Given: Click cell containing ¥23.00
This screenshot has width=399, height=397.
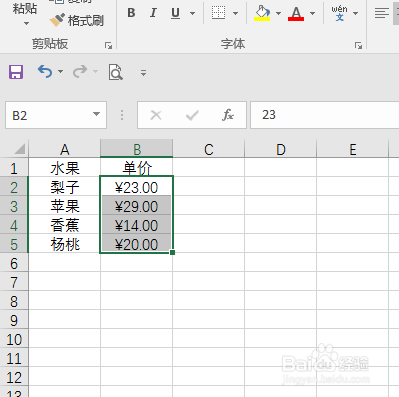Looking at the screenshot, I should click(137, 187).
